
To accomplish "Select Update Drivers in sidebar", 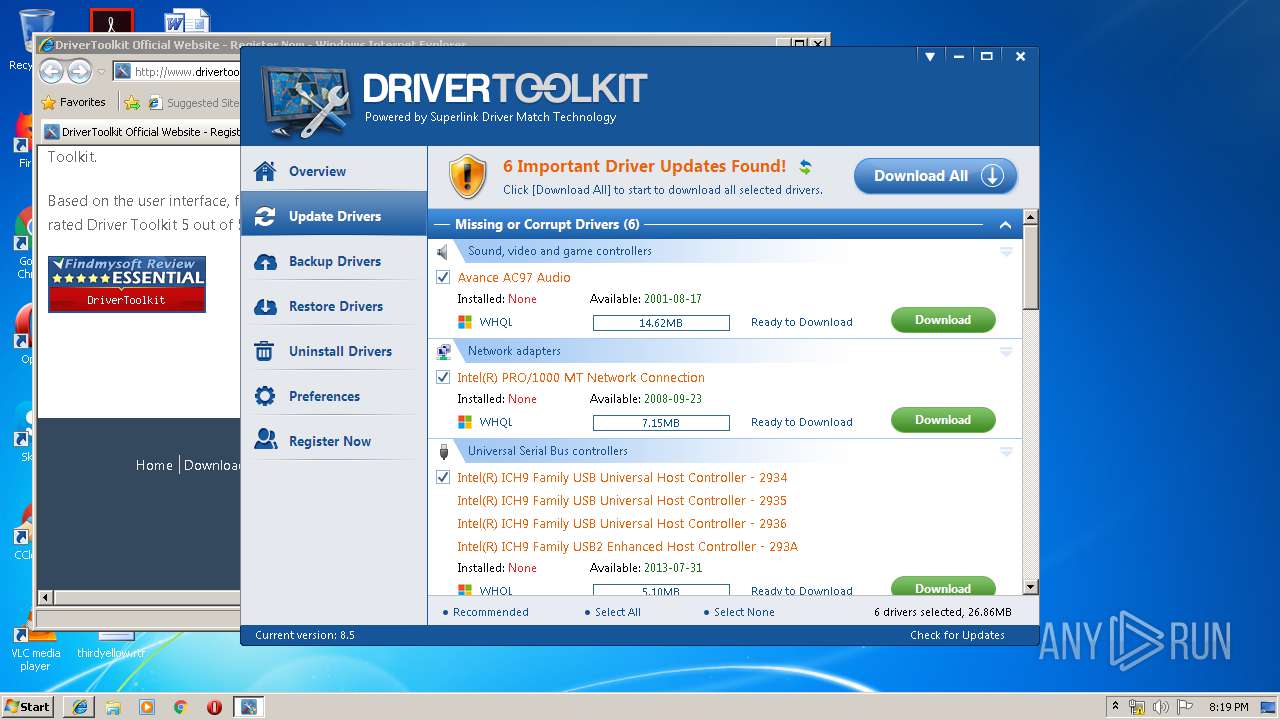I will point(334,216).
